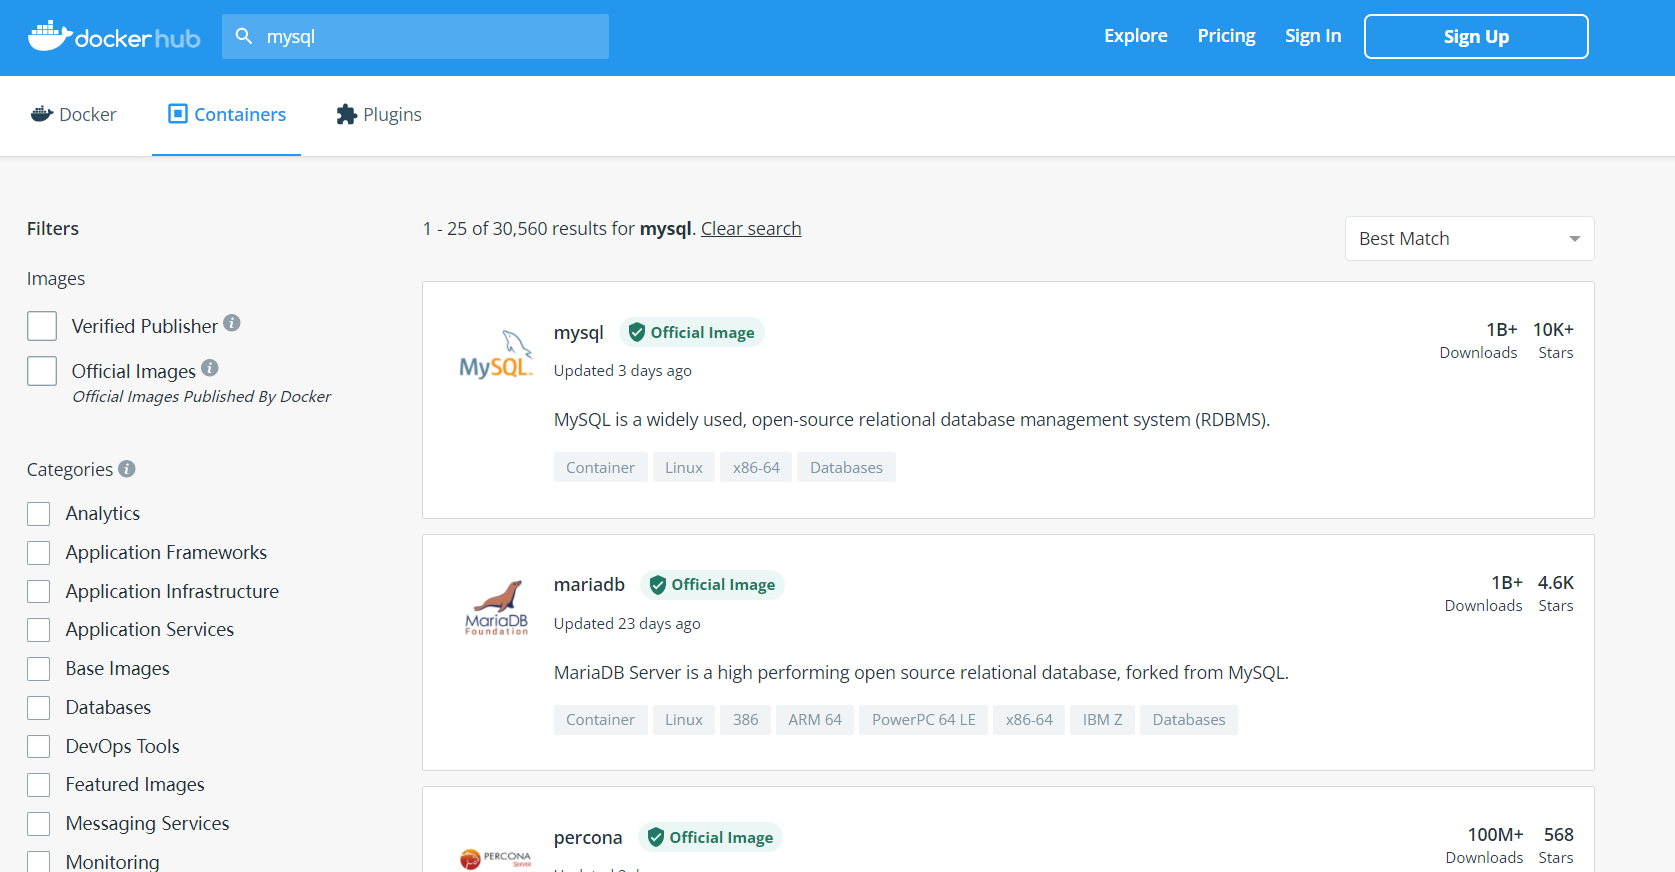This screenshot has height=872, width=1675.
Task: Click the 386 tag on mariadb card
Action: pos(745,720)
